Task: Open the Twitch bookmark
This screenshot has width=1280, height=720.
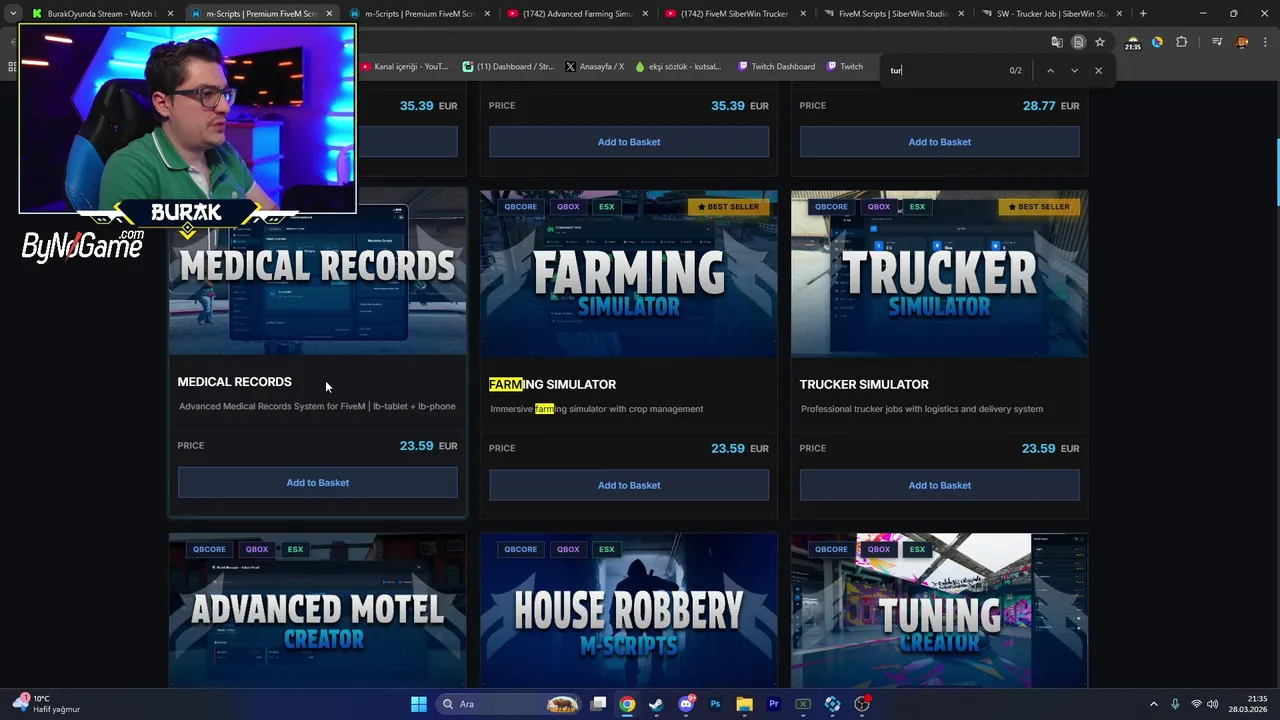Action: click(x=845, y=67)
